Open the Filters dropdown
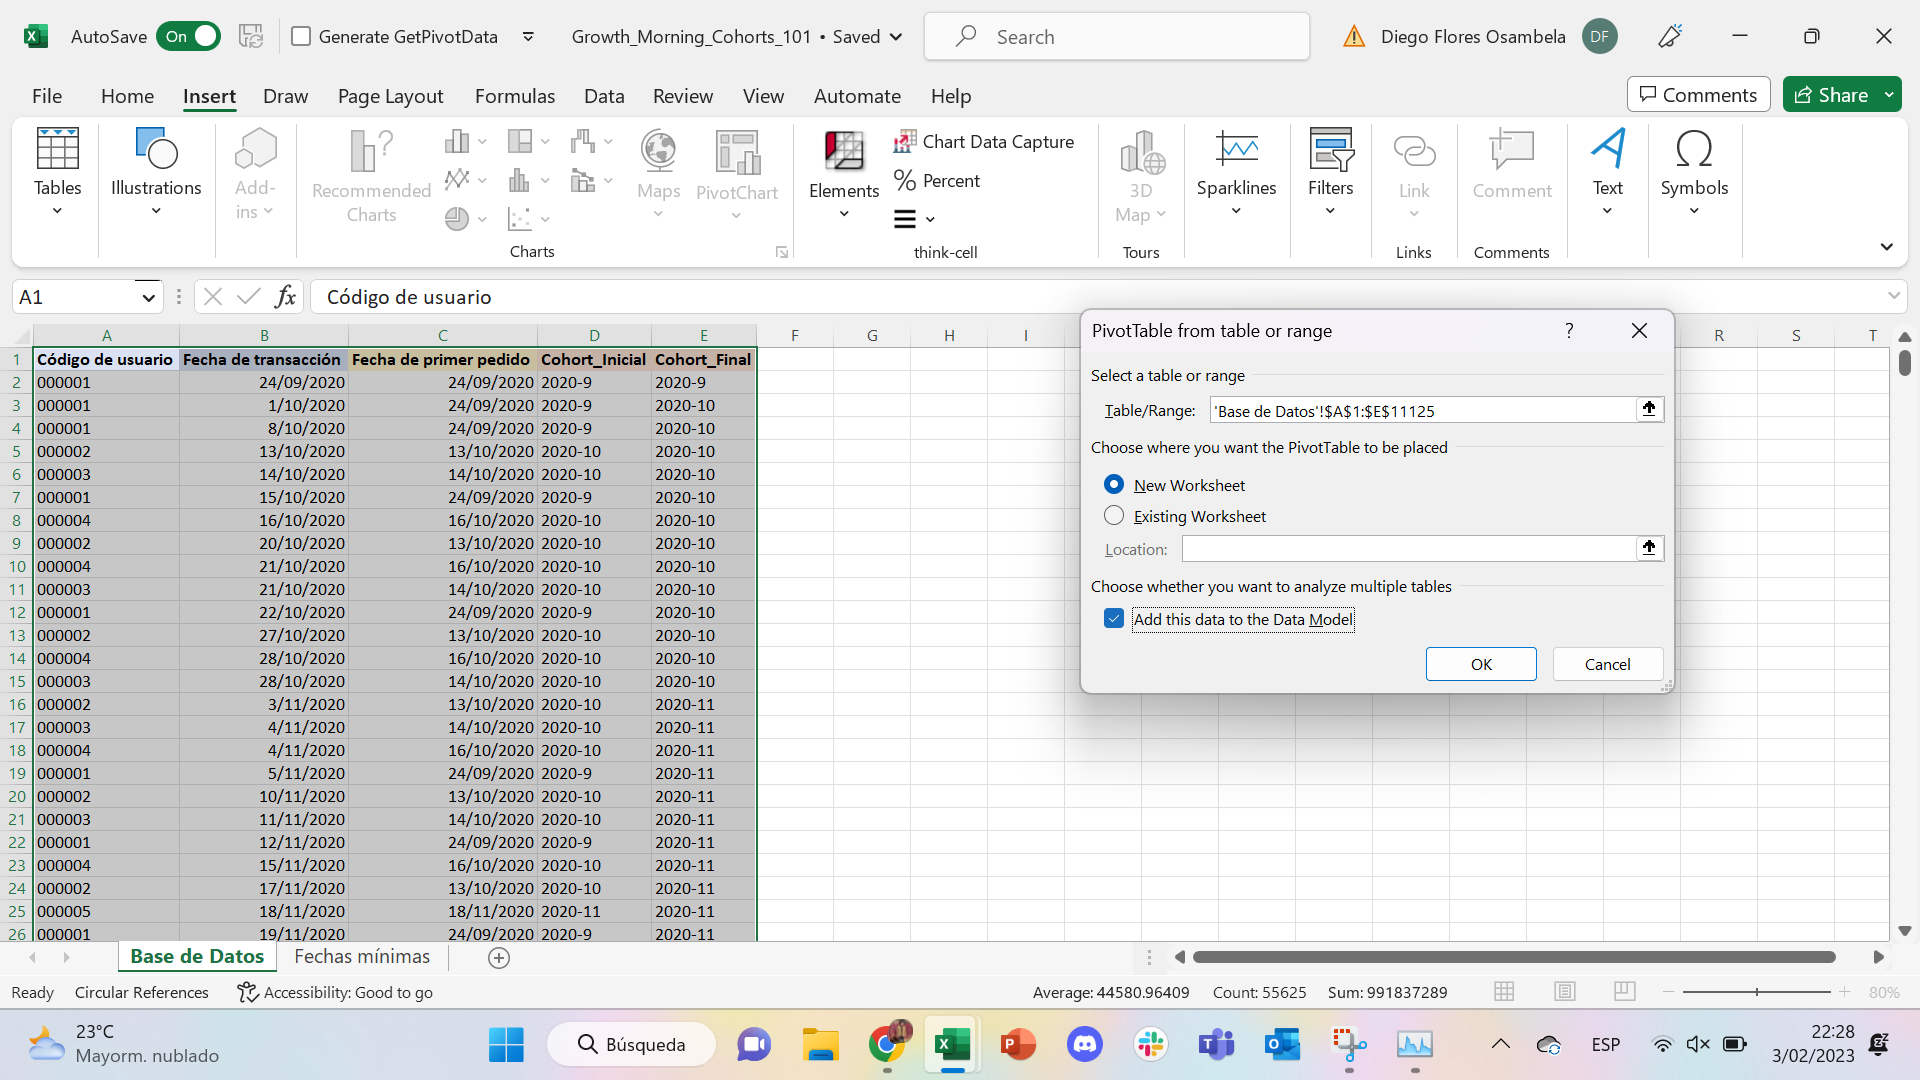 pos(1330,210)
